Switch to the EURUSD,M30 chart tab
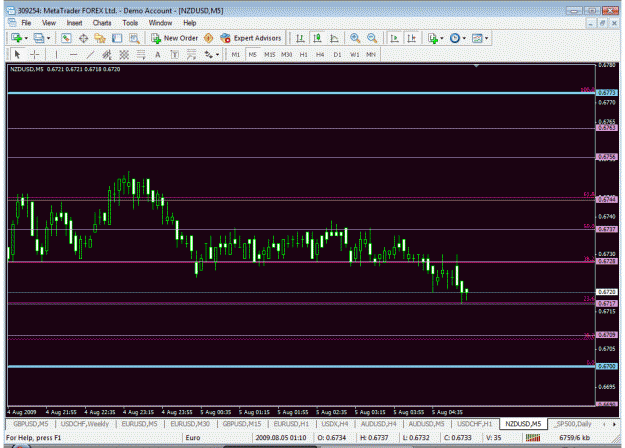Screen dimensions: 625x448 [190, 424]
